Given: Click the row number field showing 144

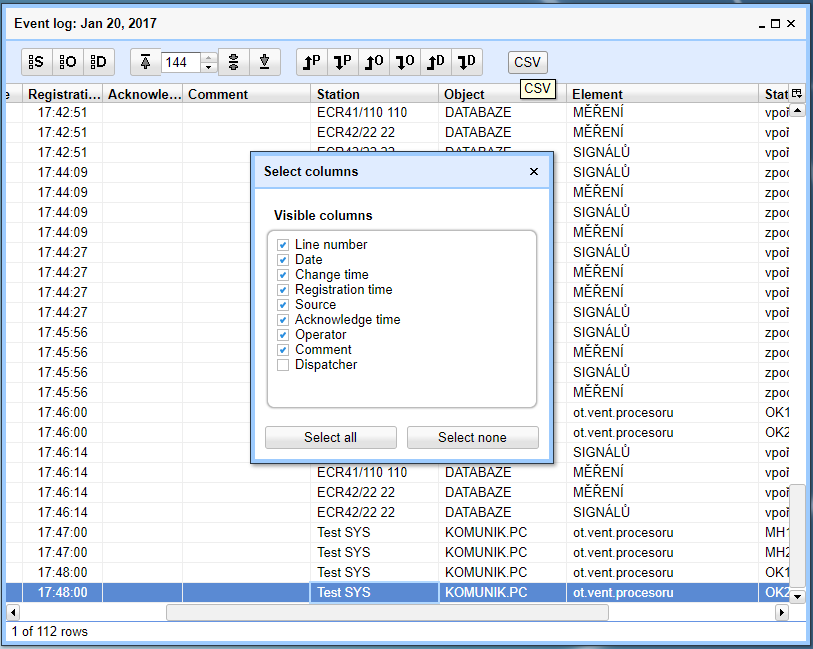Looking at the screenshot, I should (x=180, y=62).
